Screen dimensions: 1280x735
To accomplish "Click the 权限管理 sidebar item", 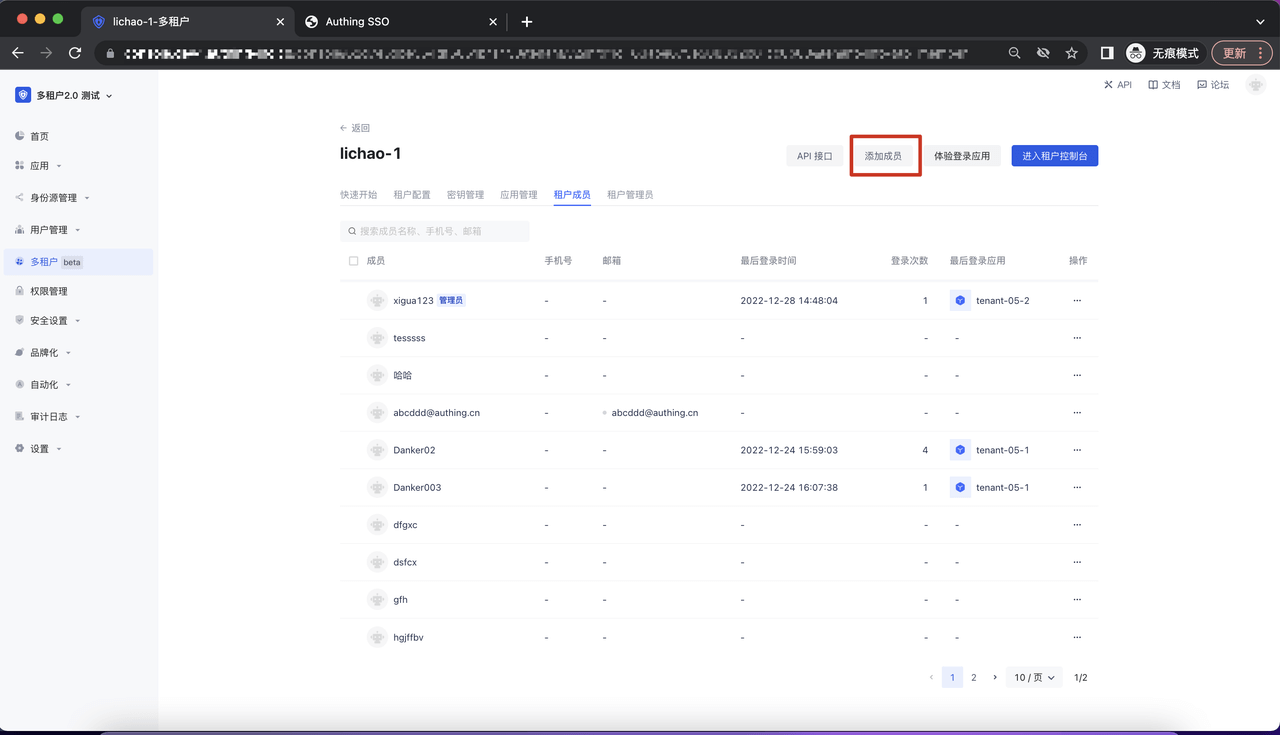I will click(48, 291).
